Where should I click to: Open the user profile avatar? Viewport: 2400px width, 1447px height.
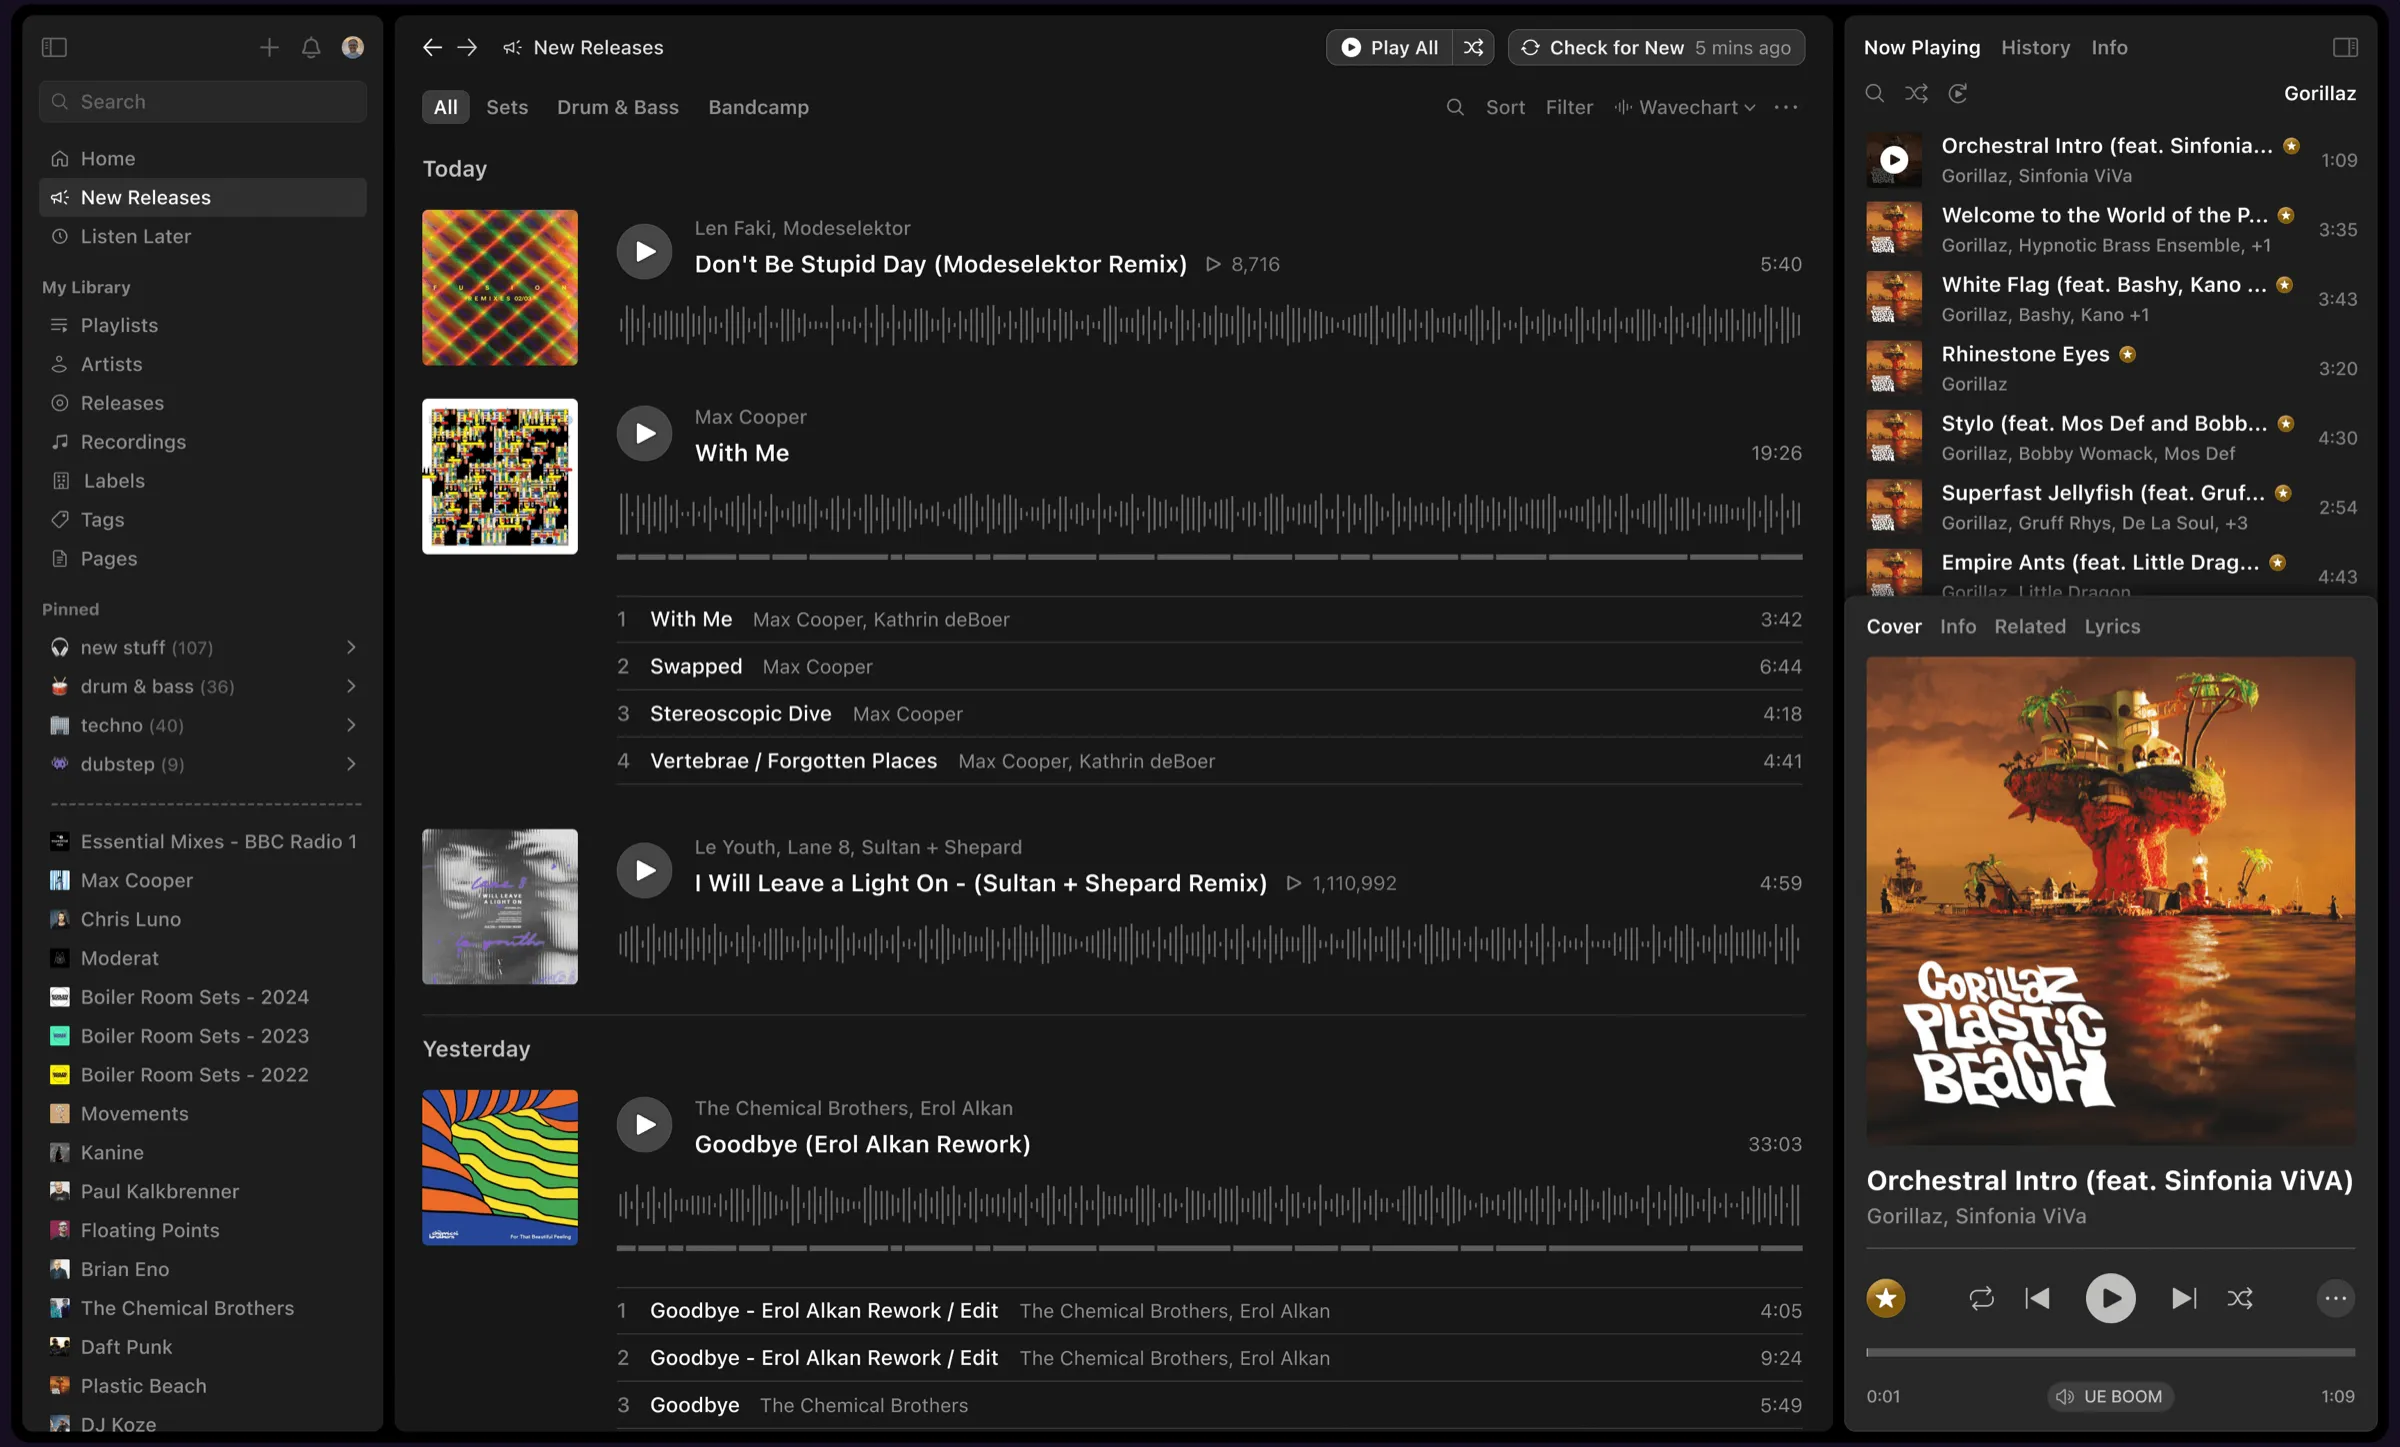353,47
